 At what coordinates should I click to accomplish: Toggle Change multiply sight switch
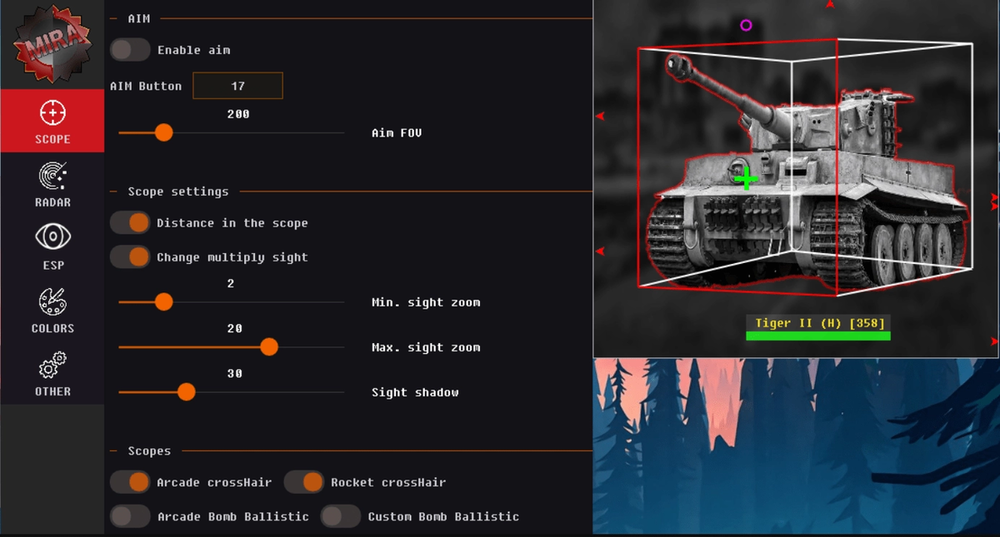[x=130, y=257]
